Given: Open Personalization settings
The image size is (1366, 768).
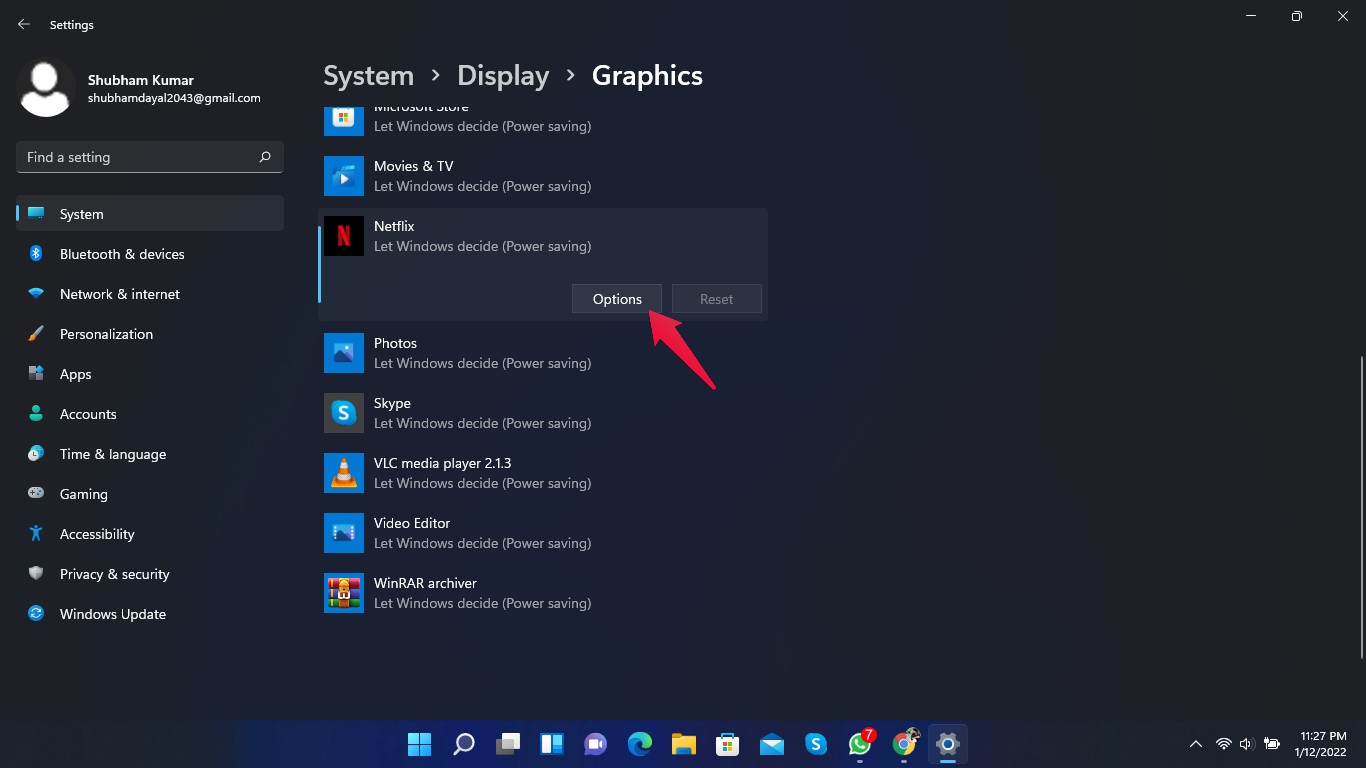Looking at the screenshot, I should pos(106,334).
